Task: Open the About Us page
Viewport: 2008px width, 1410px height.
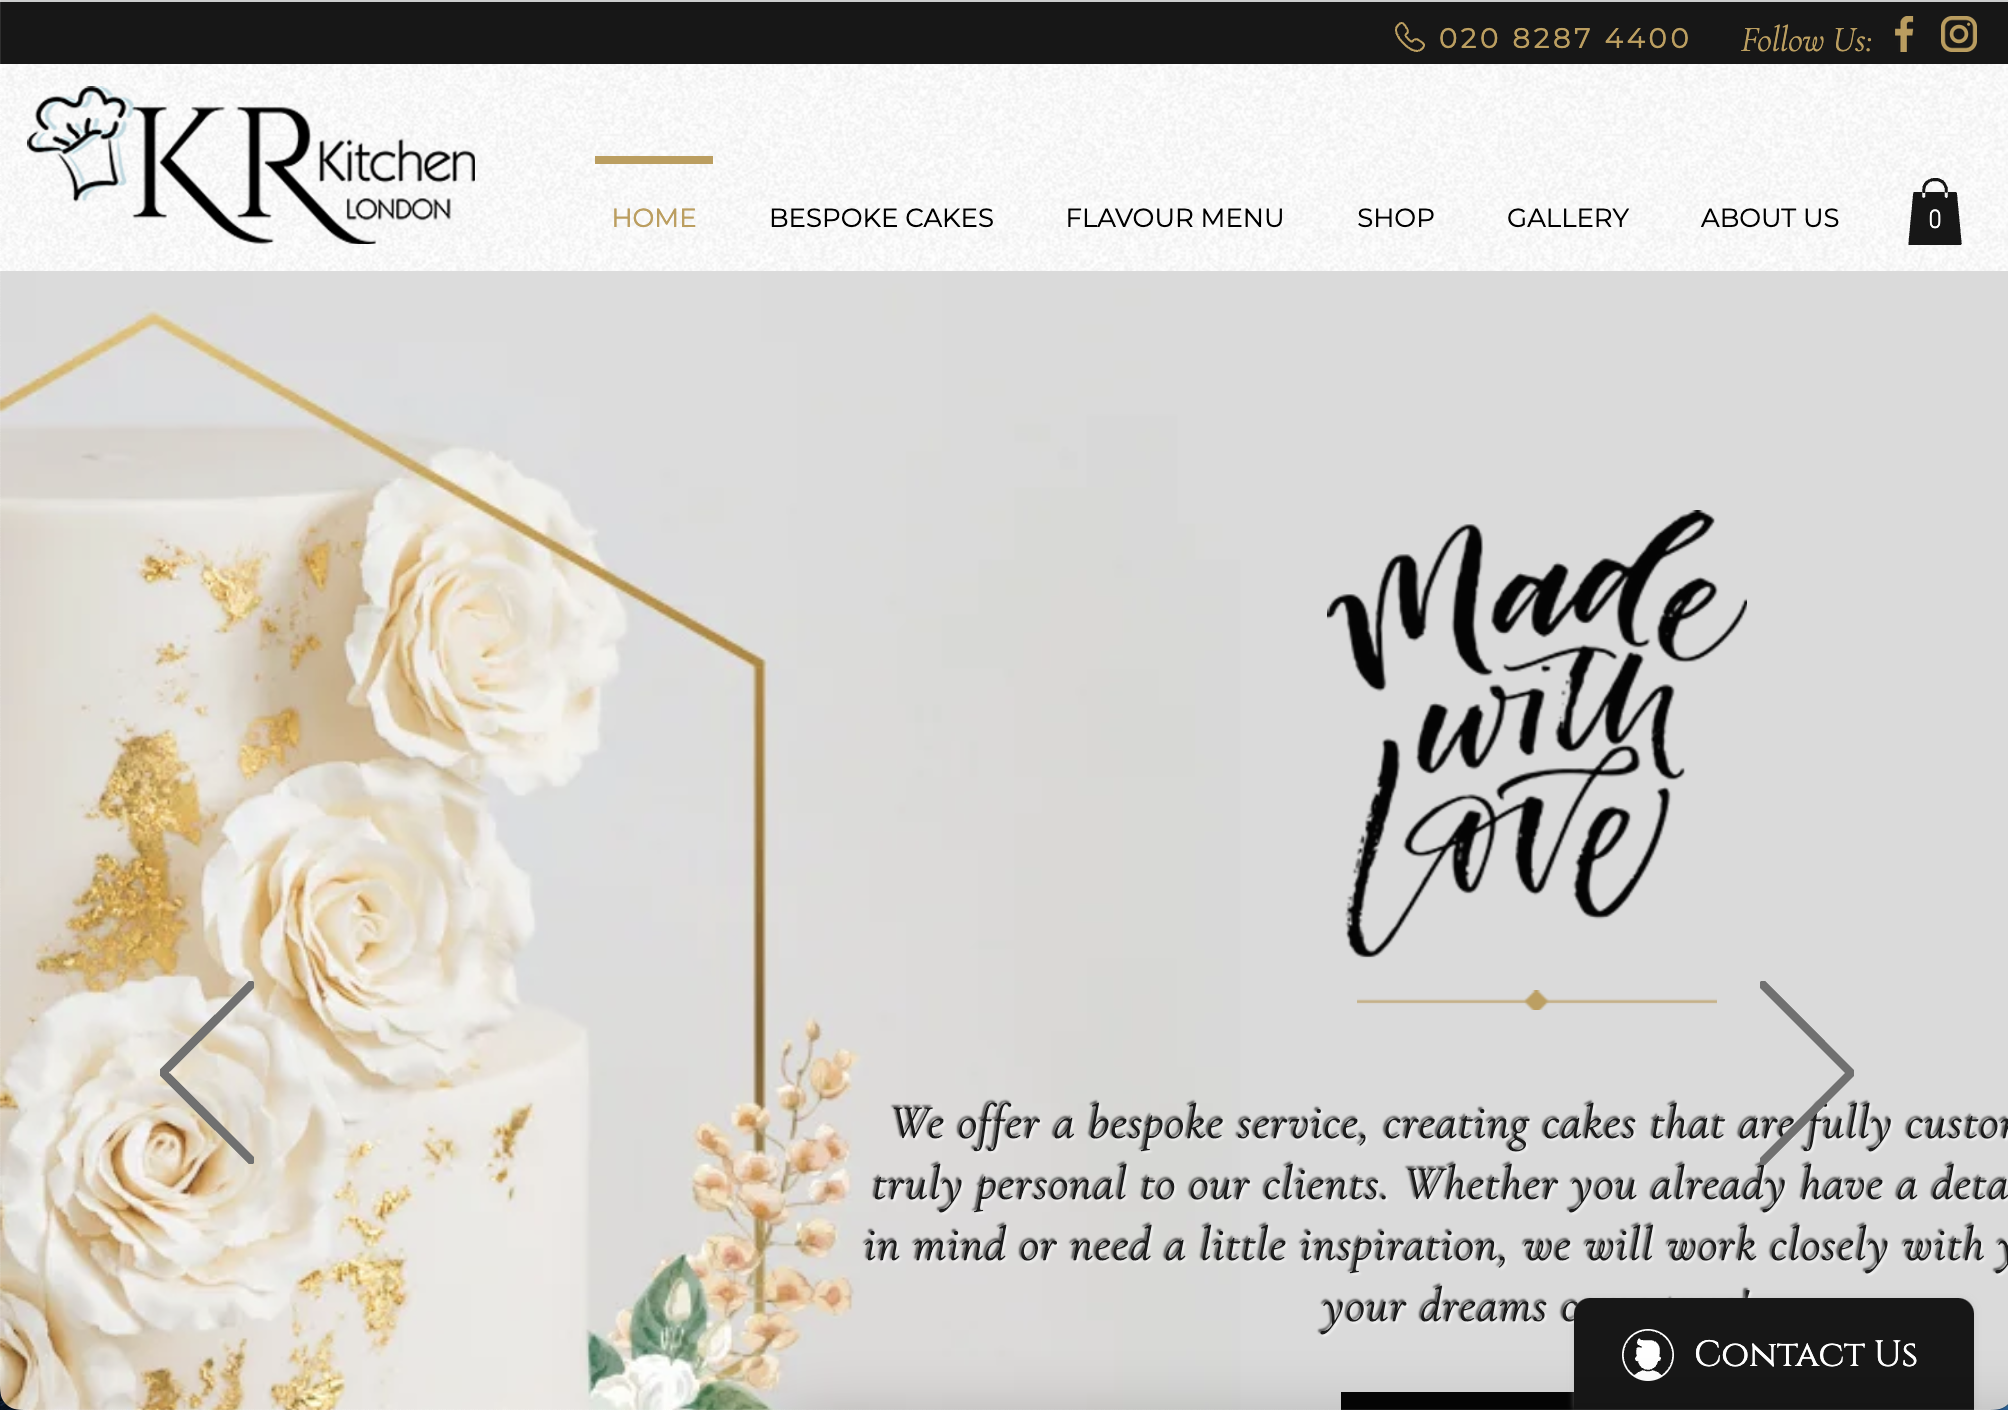Action: pyautogui.click(x=1769, y=218)
